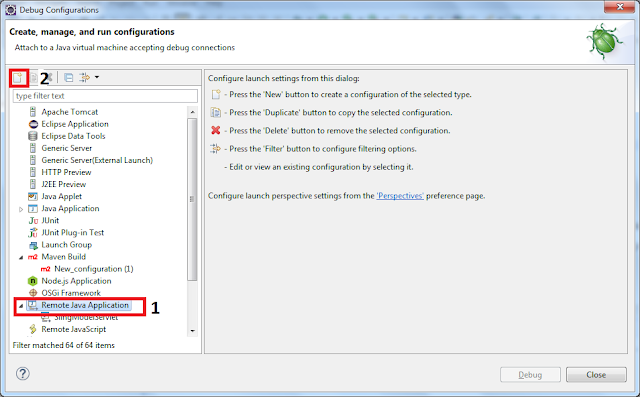Click the red Delete X icon in instructions

(216, 130)
